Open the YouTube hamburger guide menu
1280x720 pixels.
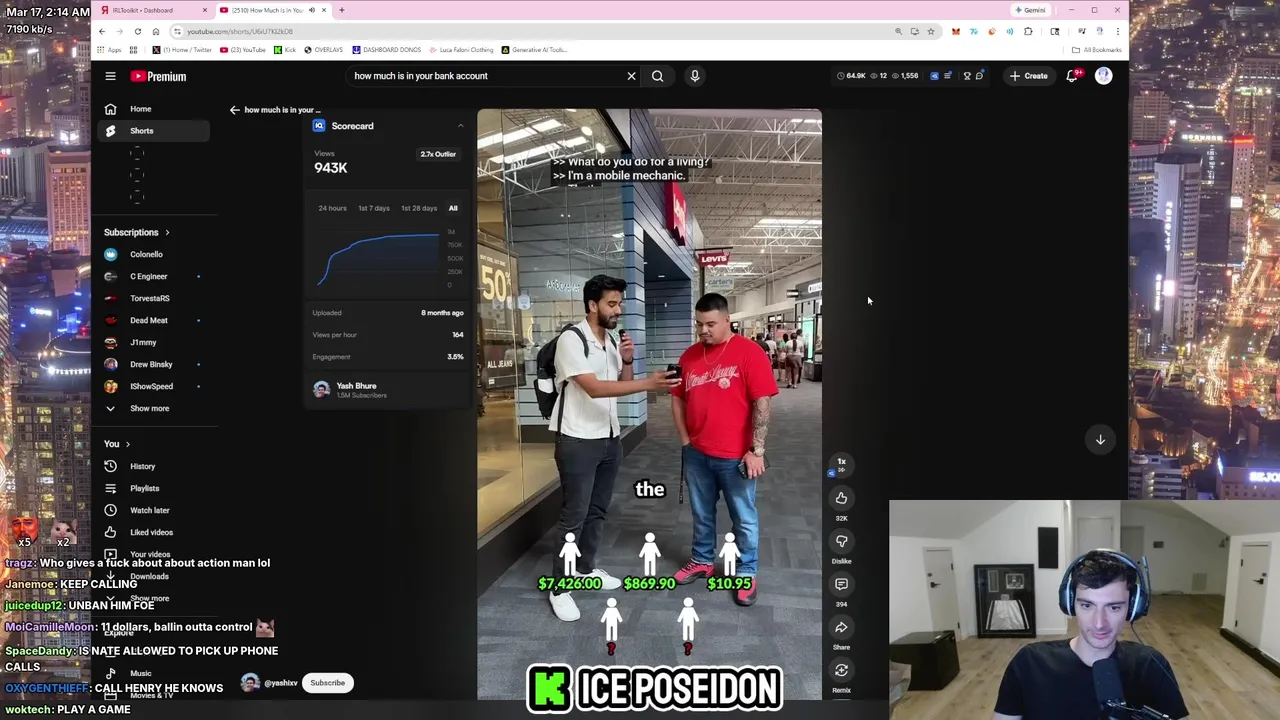110,76
